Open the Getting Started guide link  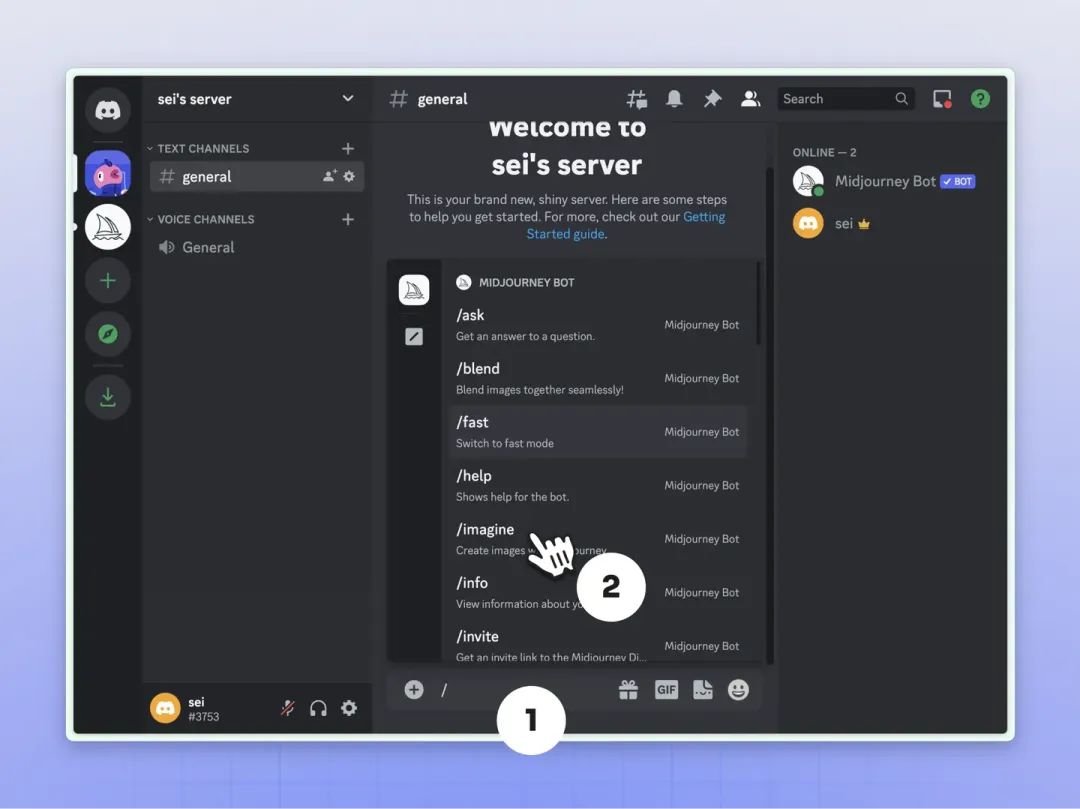coord(625,225)
